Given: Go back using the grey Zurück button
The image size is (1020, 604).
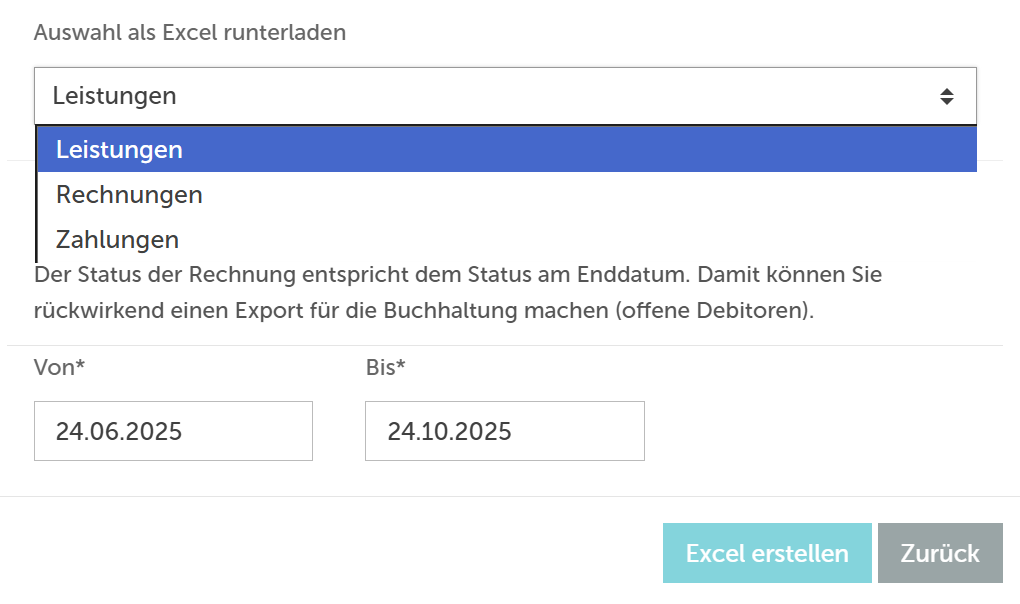Looking at the screenshot, I should (x=940, y=553).
